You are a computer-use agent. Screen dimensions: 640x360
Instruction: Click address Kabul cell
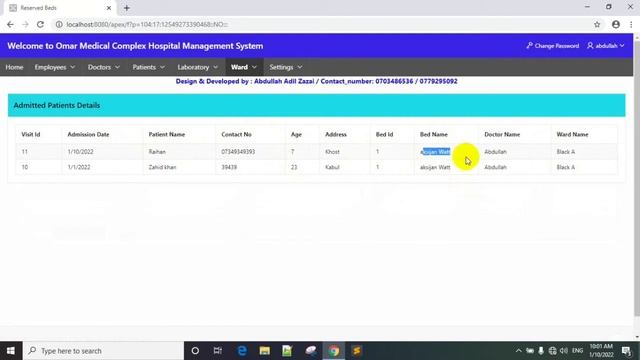332,167
